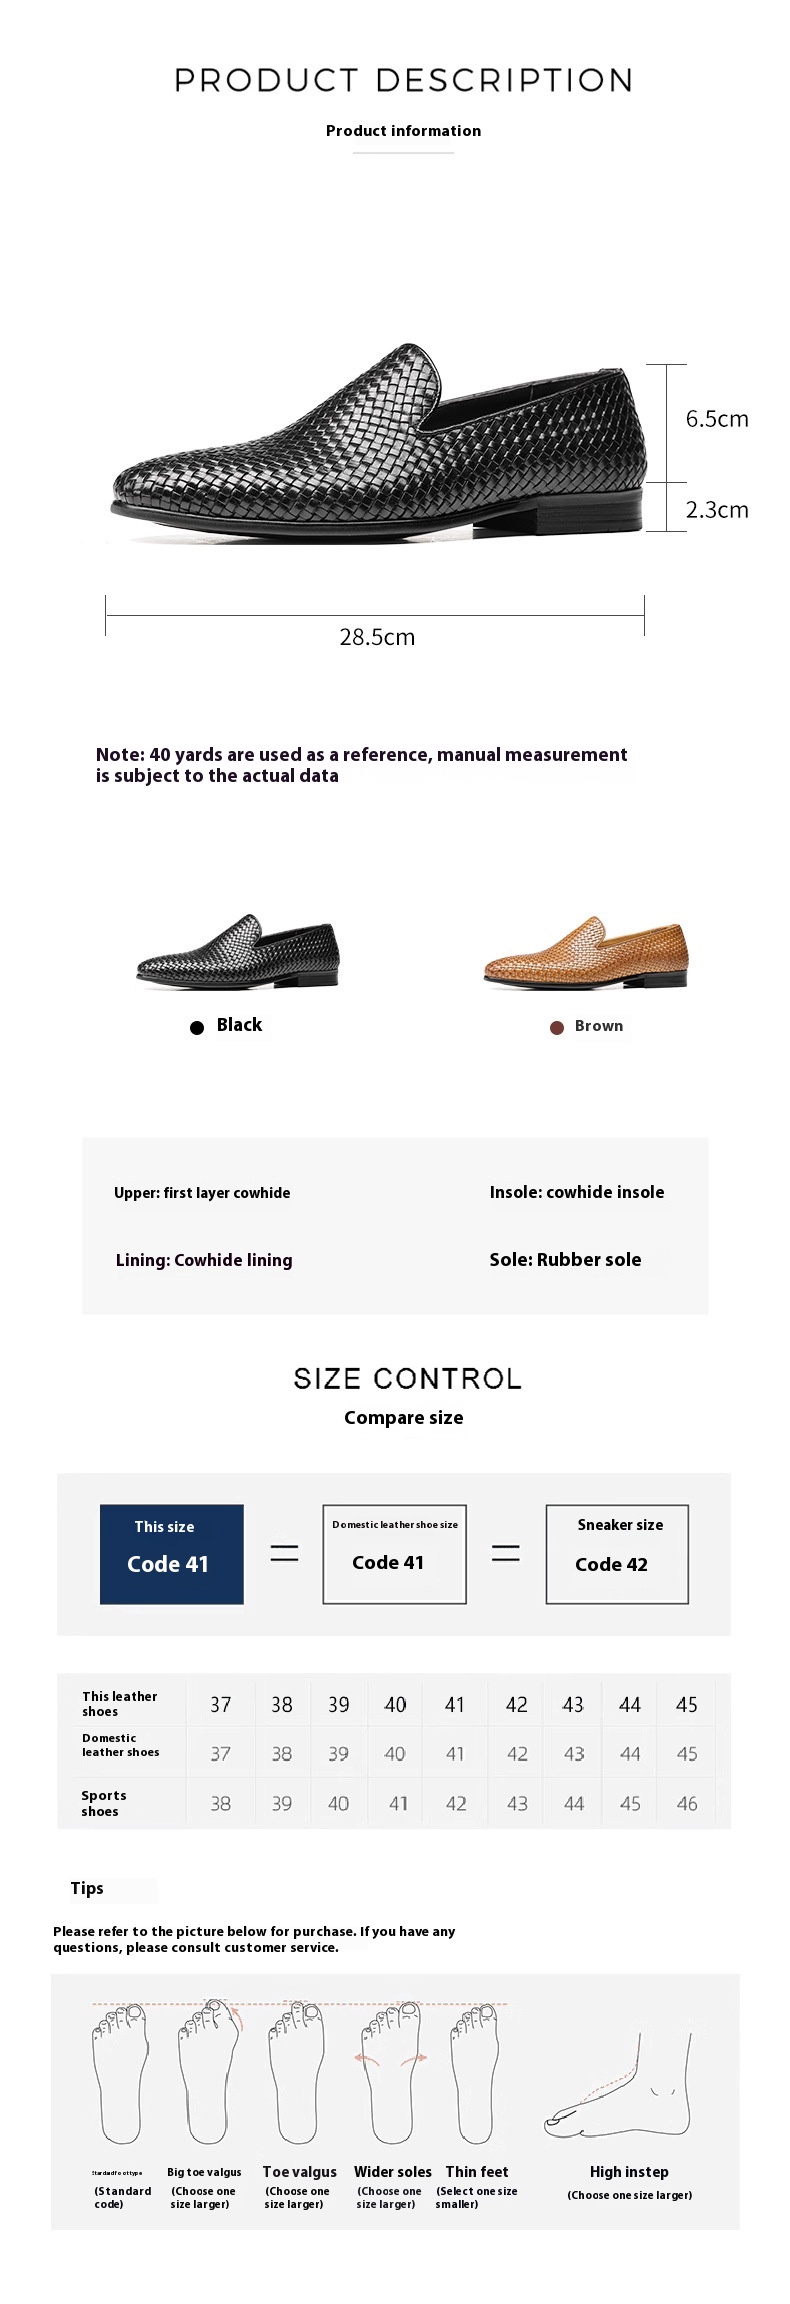Screen dimensions: 790x2304
Task: Click the Domestic leather shoe size Code 41 box
Action: point(394,1554)
